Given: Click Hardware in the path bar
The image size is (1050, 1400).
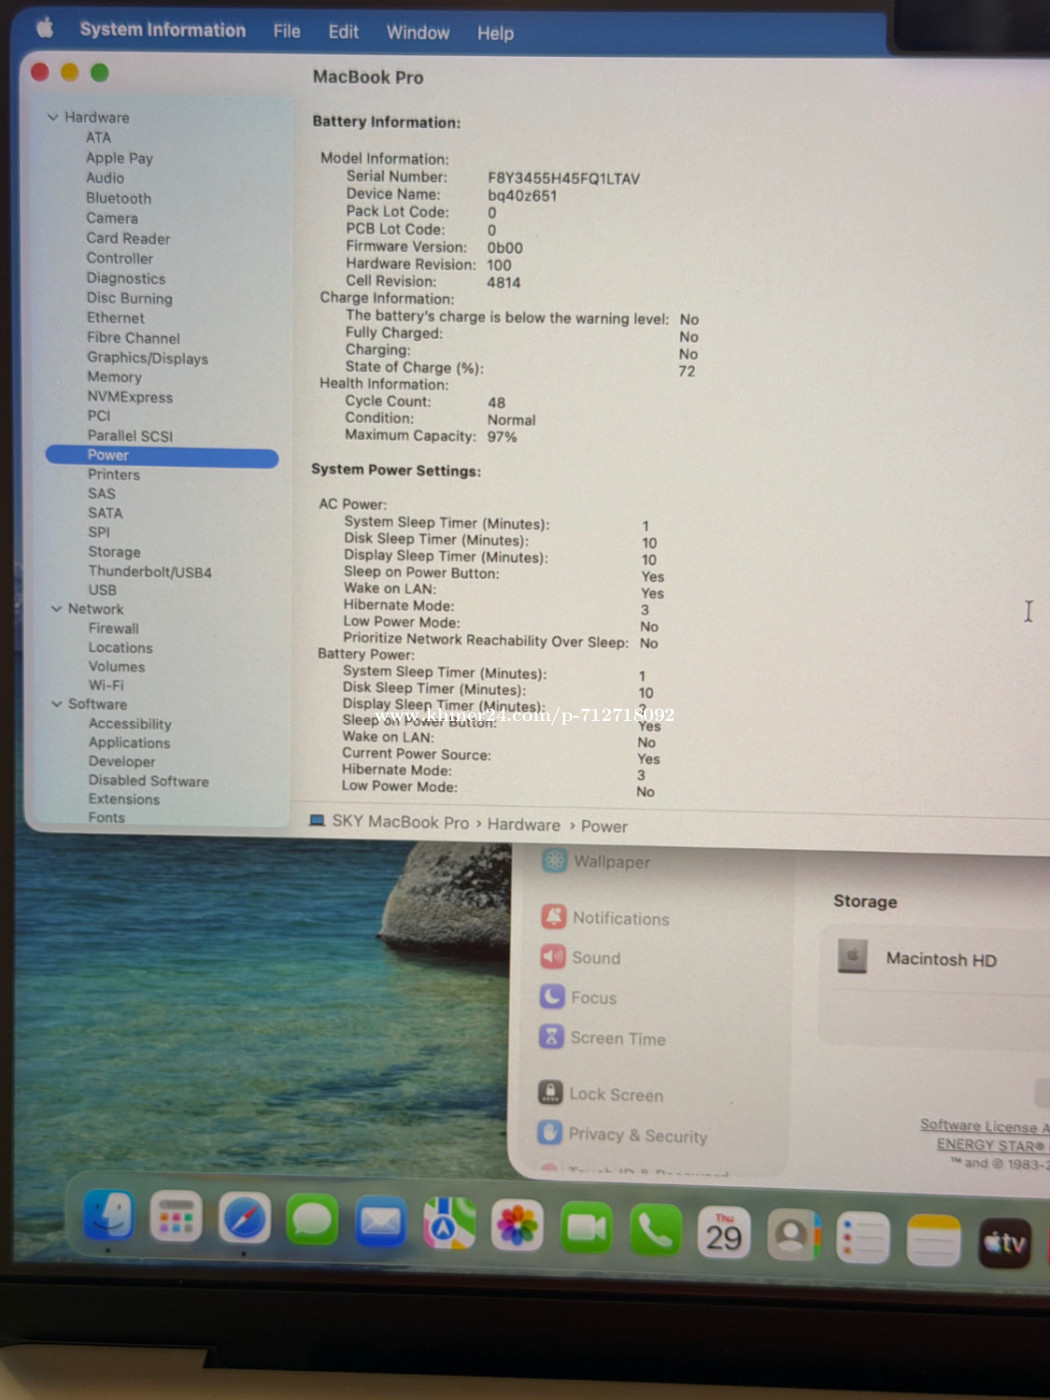Looking at the screenshot, I should [x=523, y=825].
